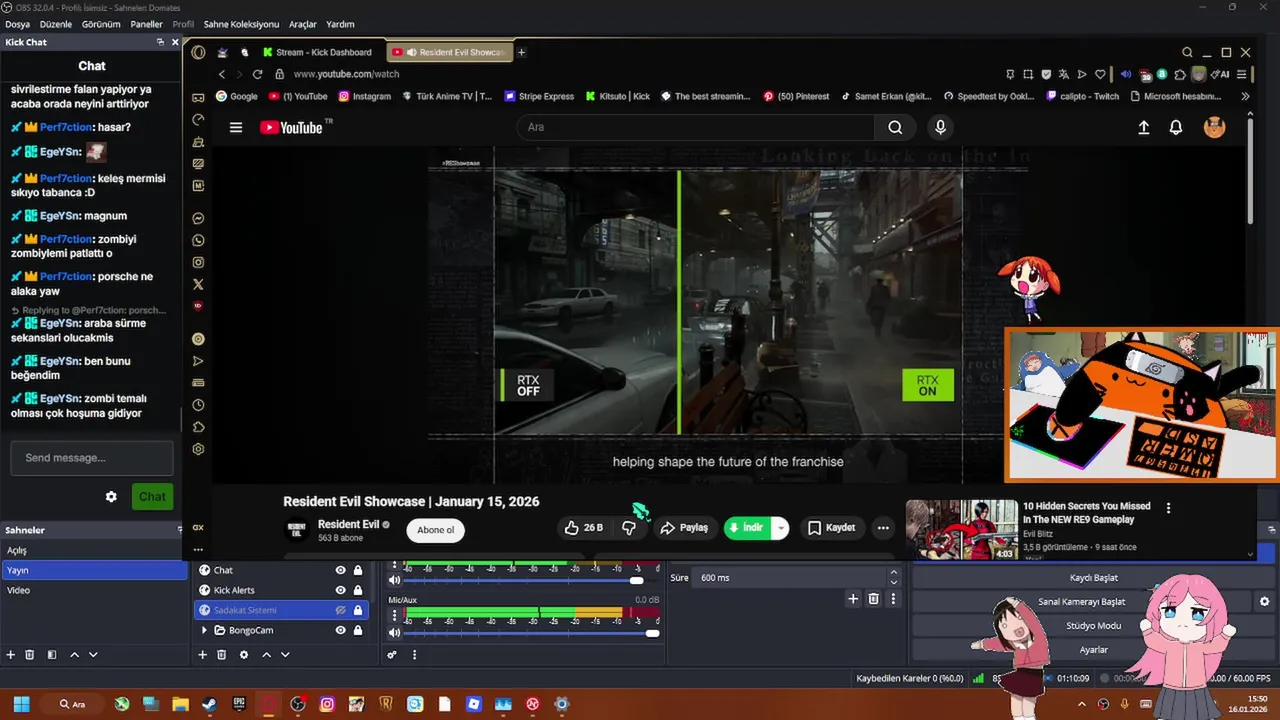The image size is (1280, 720).
Task: Mute the Mic/Aux audio
Action: coord(394,633)
